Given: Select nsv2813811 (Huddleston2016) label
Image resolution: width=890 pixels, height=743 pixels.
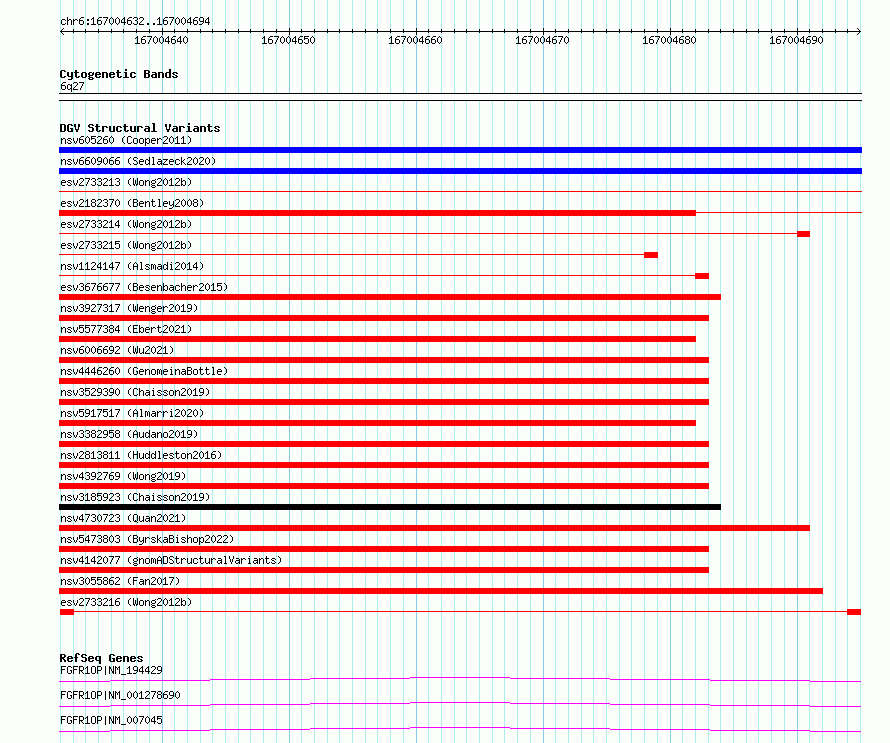Looking at the screenshot, I should (141, 455).
